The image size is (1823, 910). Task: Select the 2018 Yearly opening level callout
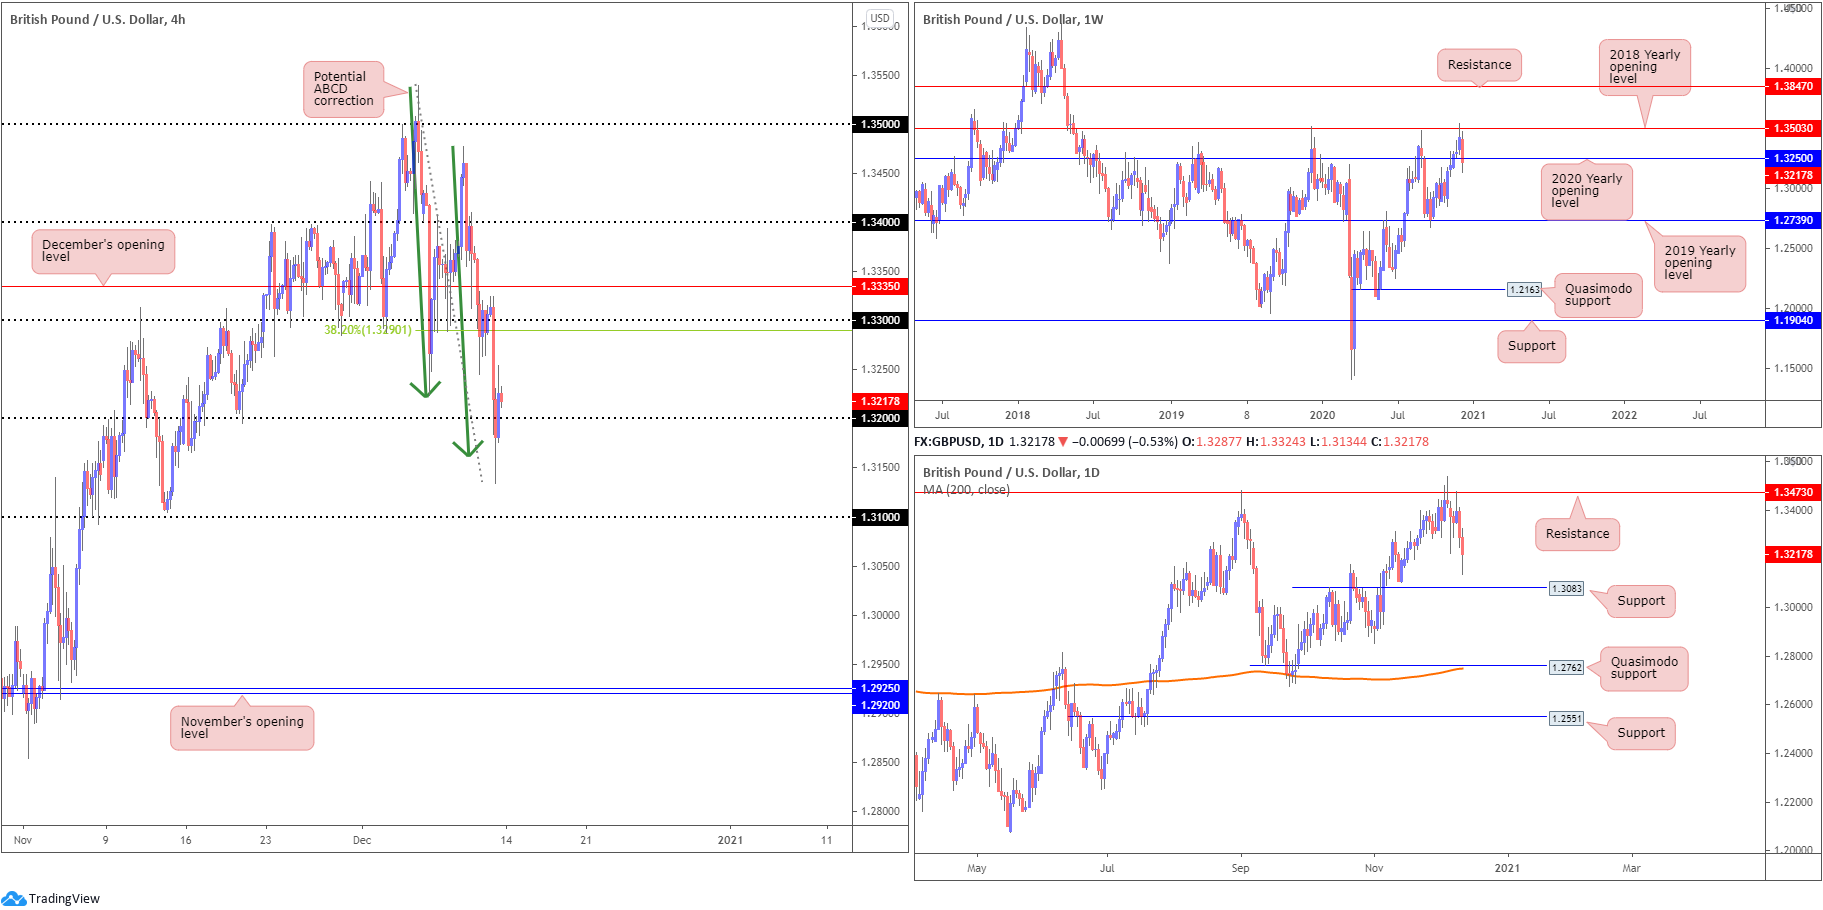[x=1644, y=67]
